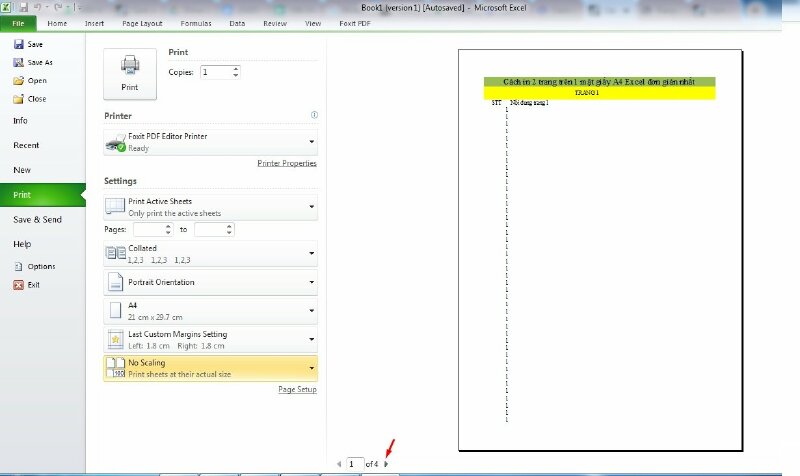Image resolution: width=800 pixels, height=476 pixels.
Task: Open the Collated dropdown
Action: pyautogui.click(x=210, y=254)
